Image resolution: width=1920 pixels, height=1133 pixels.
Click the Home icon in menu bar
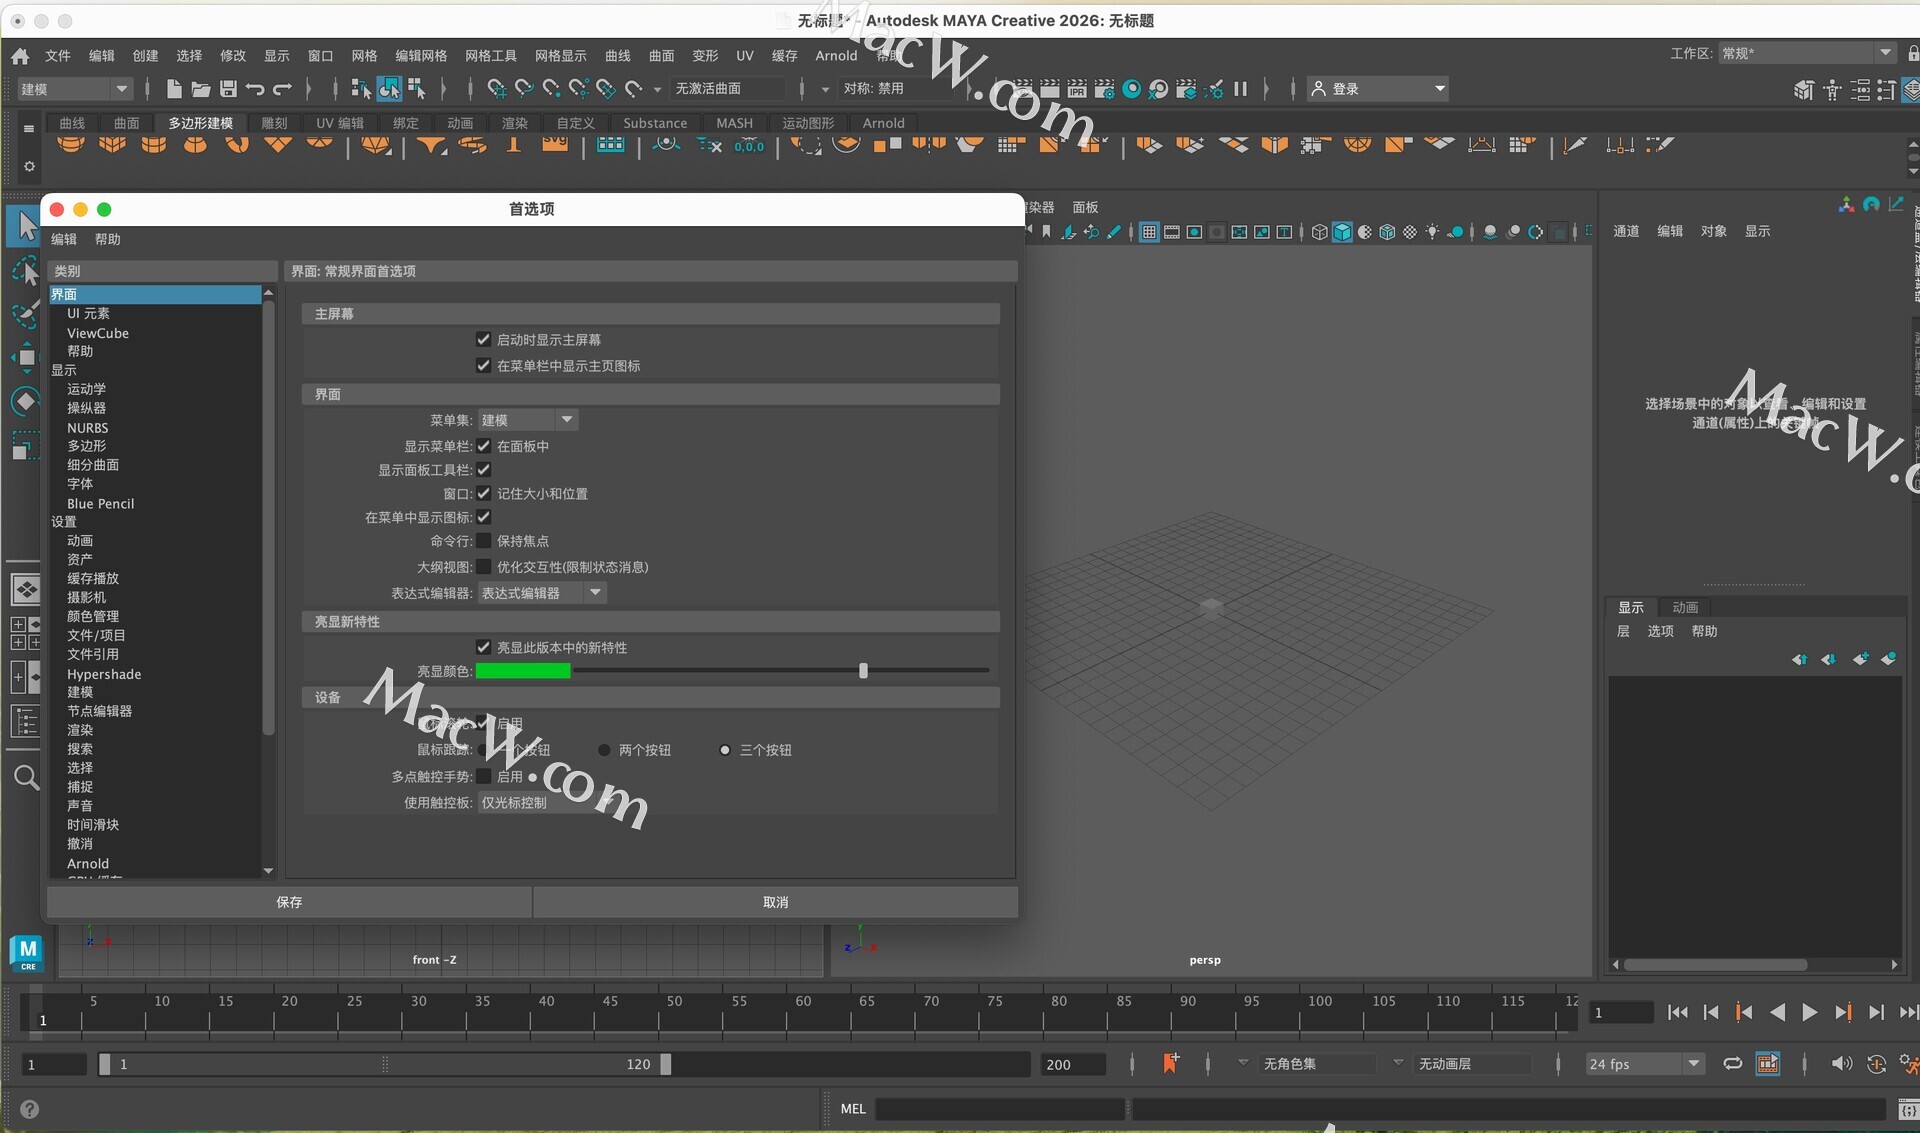pos(20,56)
